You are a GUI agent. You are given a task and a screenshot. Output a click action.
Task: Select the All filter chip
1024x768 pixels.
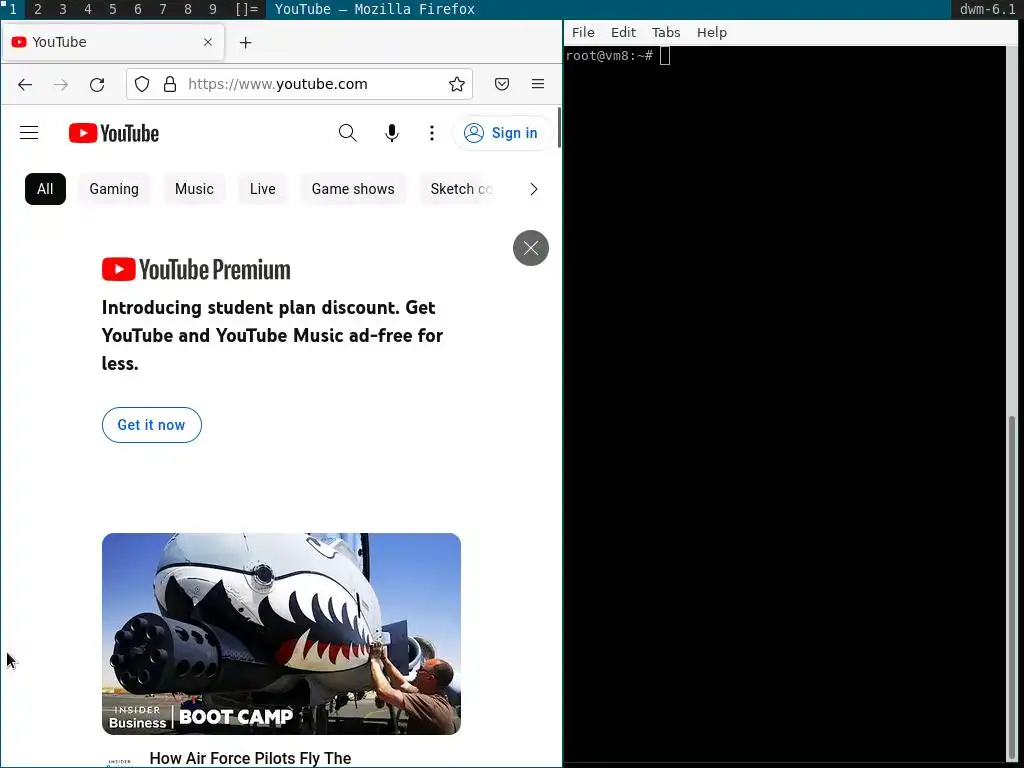(45, 189)
